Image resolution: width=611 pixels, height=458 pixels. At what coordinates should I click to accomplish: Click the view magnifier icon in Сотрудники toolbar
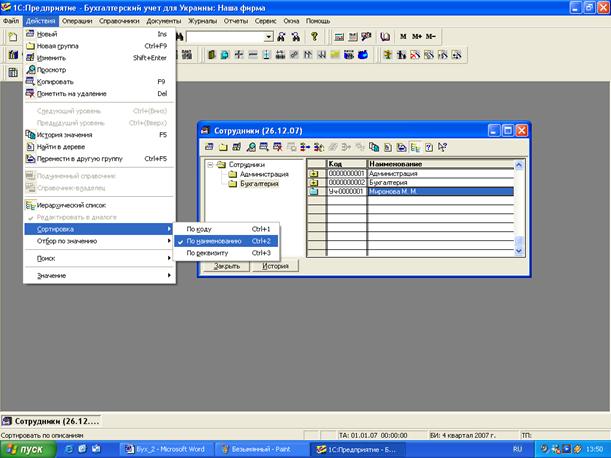251,147
